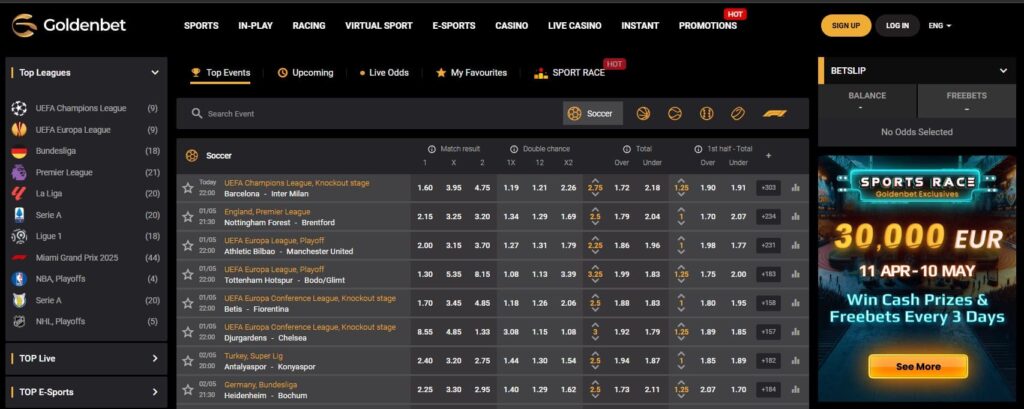
Task: Open the IN-PLAY menu
Action: click(255, 26)
